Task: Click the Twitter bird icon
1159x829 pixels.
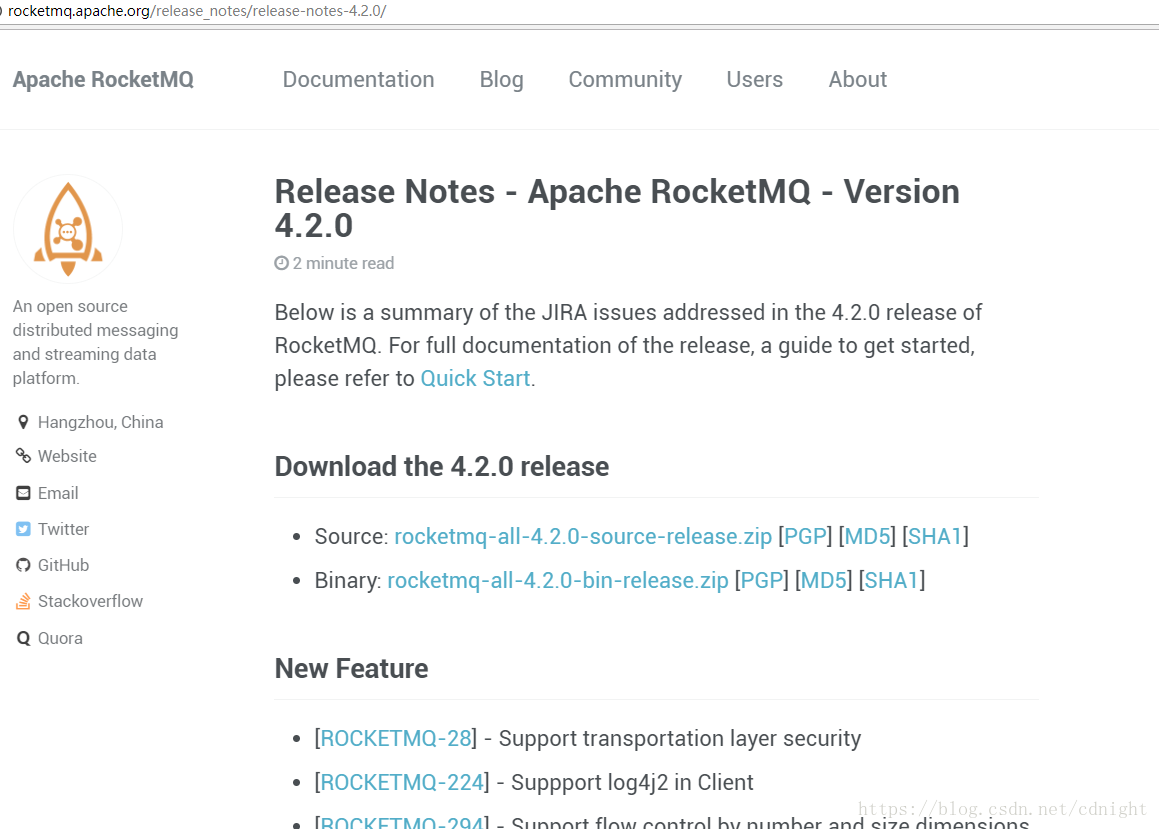Action: click(23, 529)
